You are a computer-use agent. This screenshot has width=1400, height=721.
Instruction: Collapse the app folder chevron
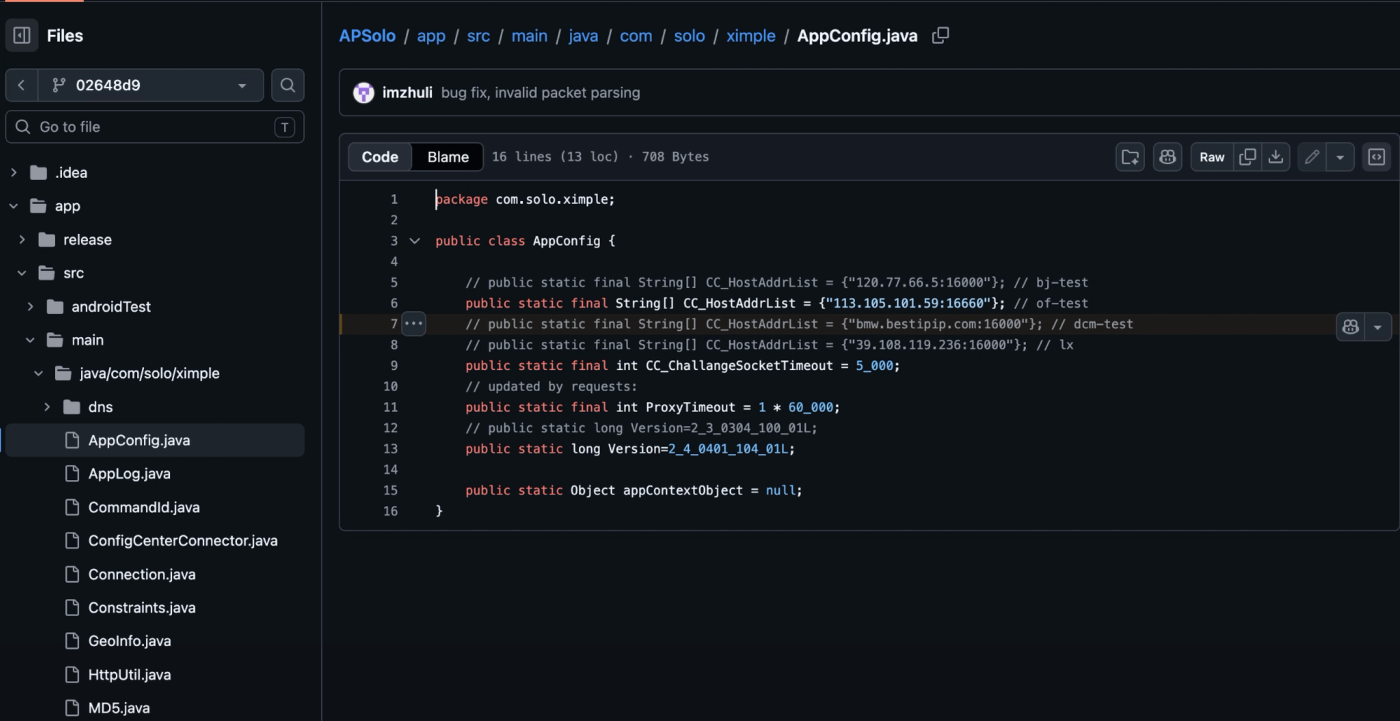(x=14, y=206)
